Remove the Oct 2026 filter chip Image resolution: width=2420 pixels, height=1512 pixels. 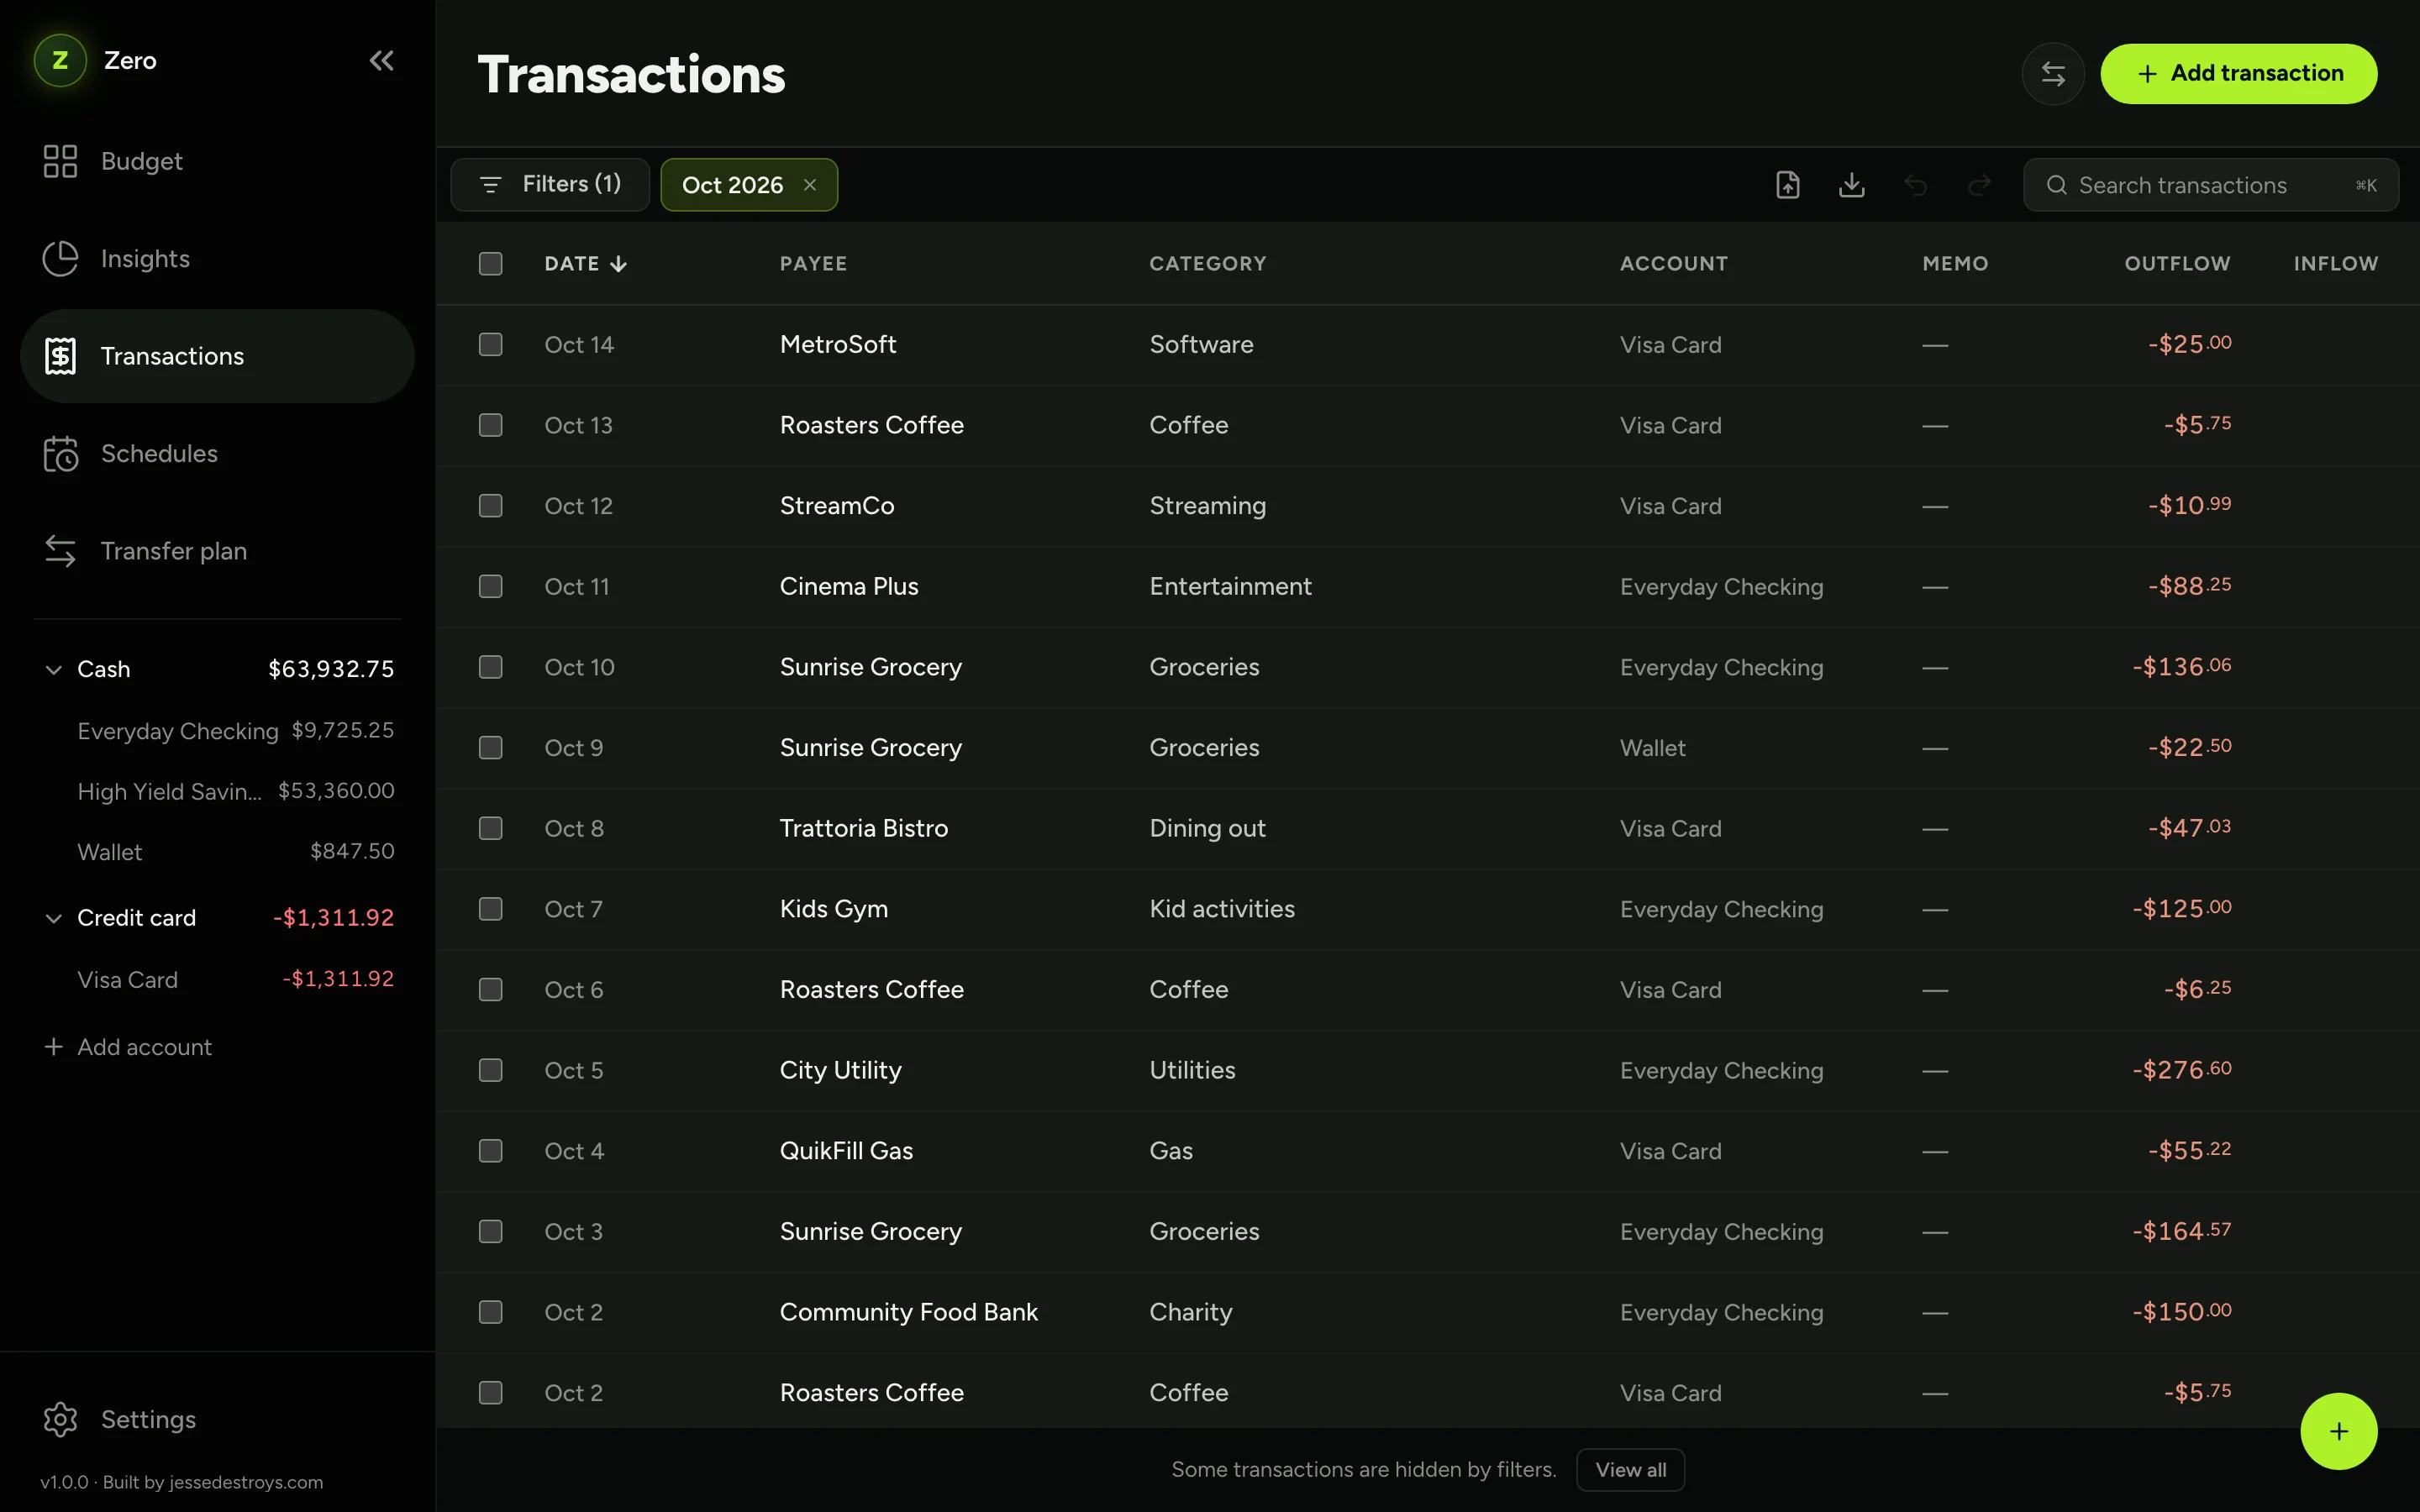(x=810, y=185)
